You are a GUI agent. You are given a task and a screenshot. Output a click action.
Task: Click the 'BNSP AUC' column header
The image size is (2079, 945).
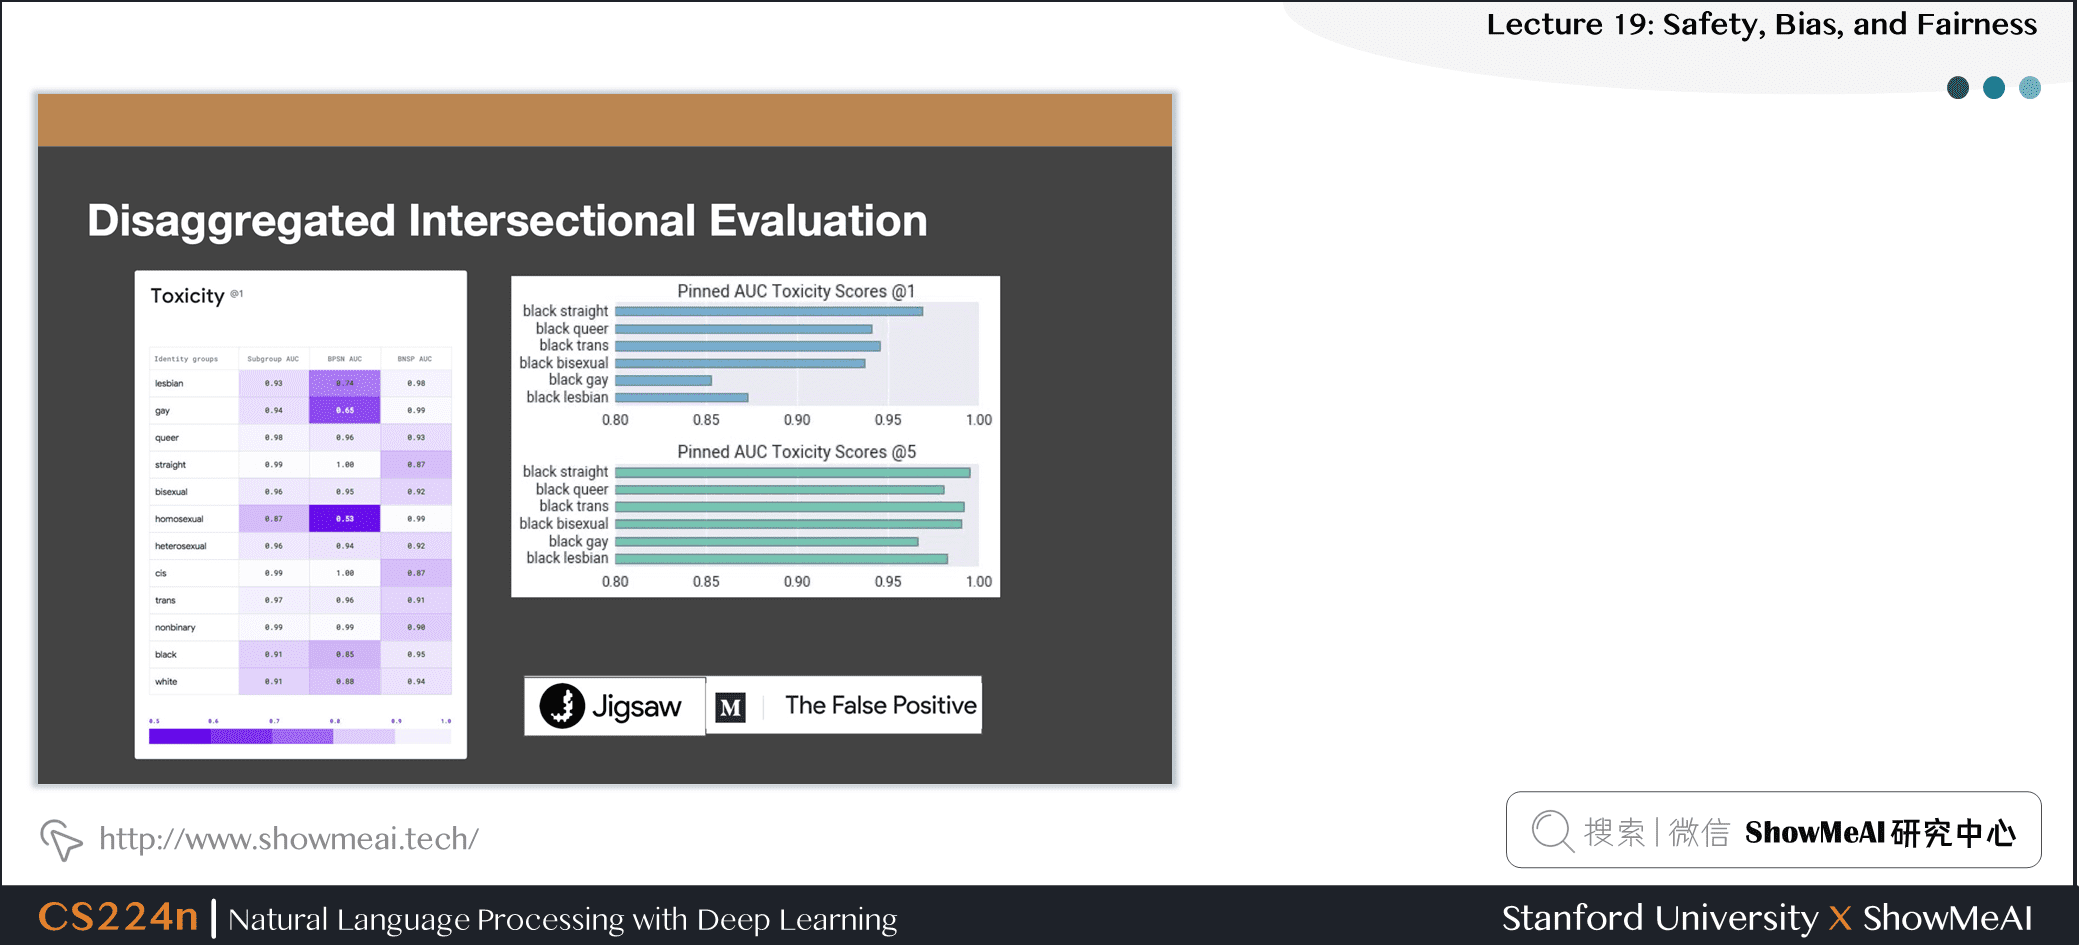point(415,359)
